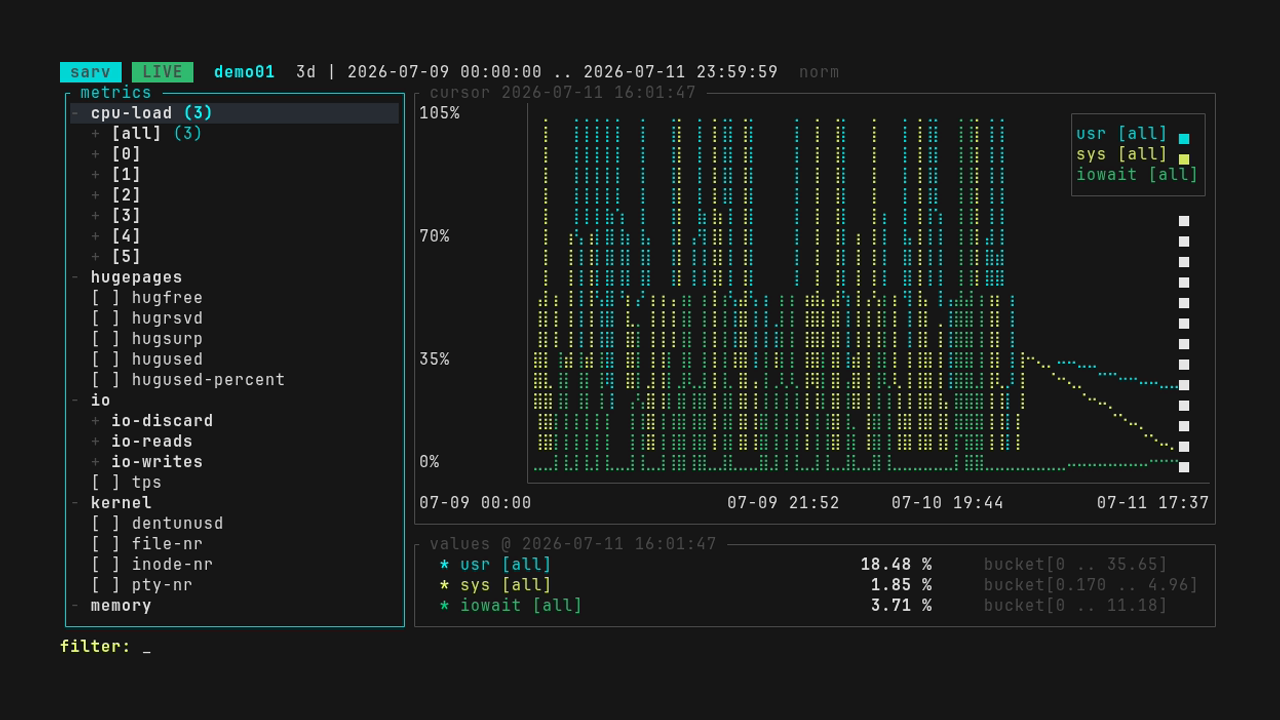Click the demo01 host label
This screenshot has height=720, width=1280.
244,72
